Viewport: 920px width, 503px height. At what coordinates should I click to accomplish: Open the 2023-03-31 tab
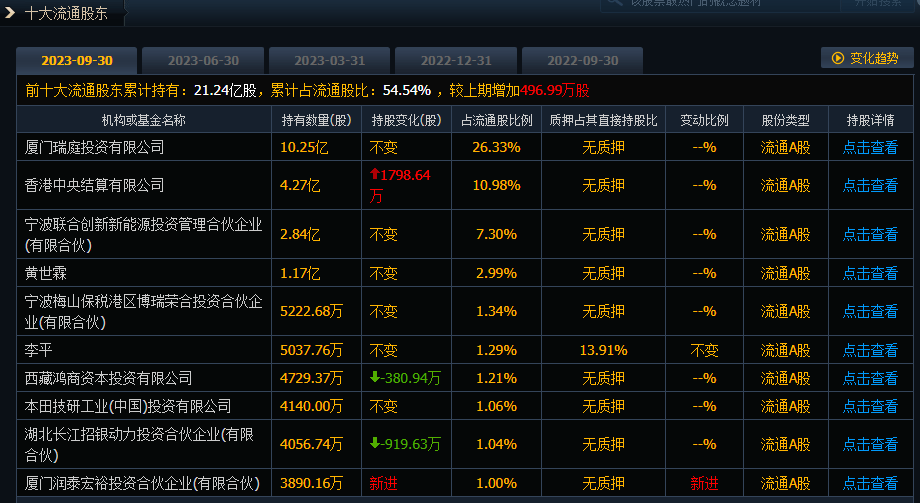point(329,60)
